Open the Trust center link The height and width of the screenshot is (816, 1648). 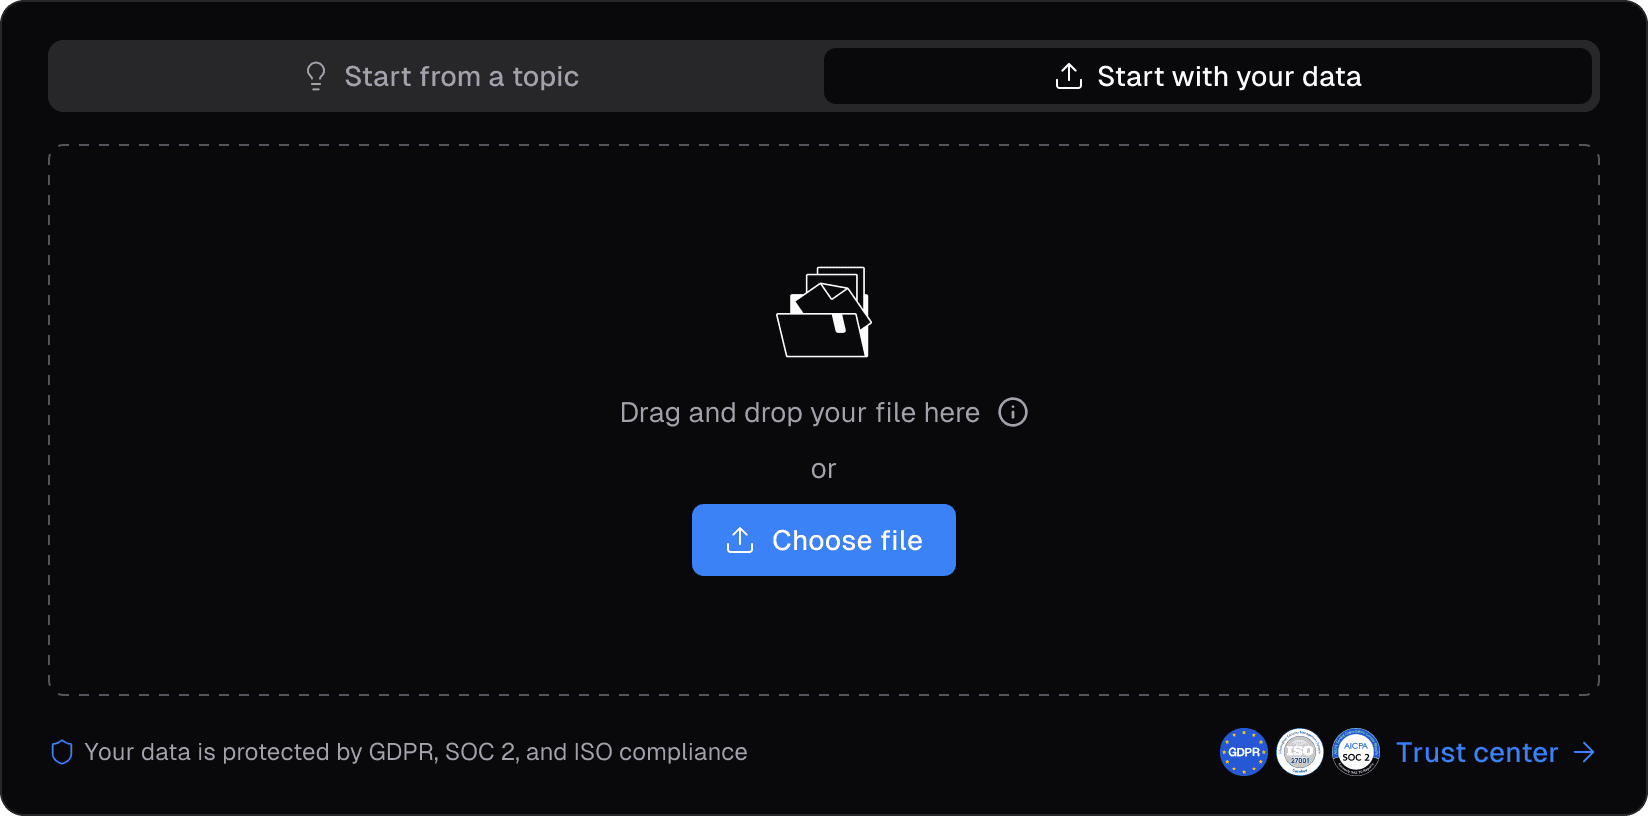pyautogui.click(x=1496, y=752)
